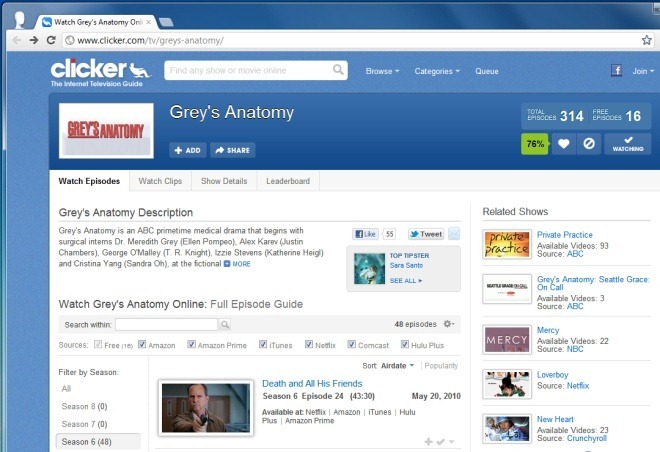Image resolution: width=660 pixels, height=452 pixels.
Task: Filter by Season 8 (0)
Action: point(84,406)
